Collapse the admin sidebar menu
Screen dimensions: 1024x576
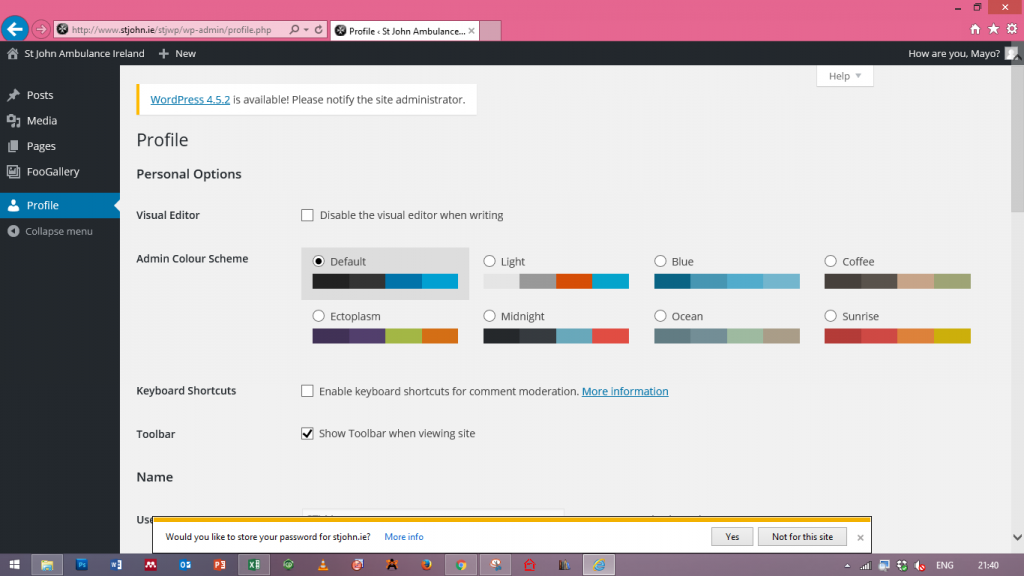tap(58, 231)
